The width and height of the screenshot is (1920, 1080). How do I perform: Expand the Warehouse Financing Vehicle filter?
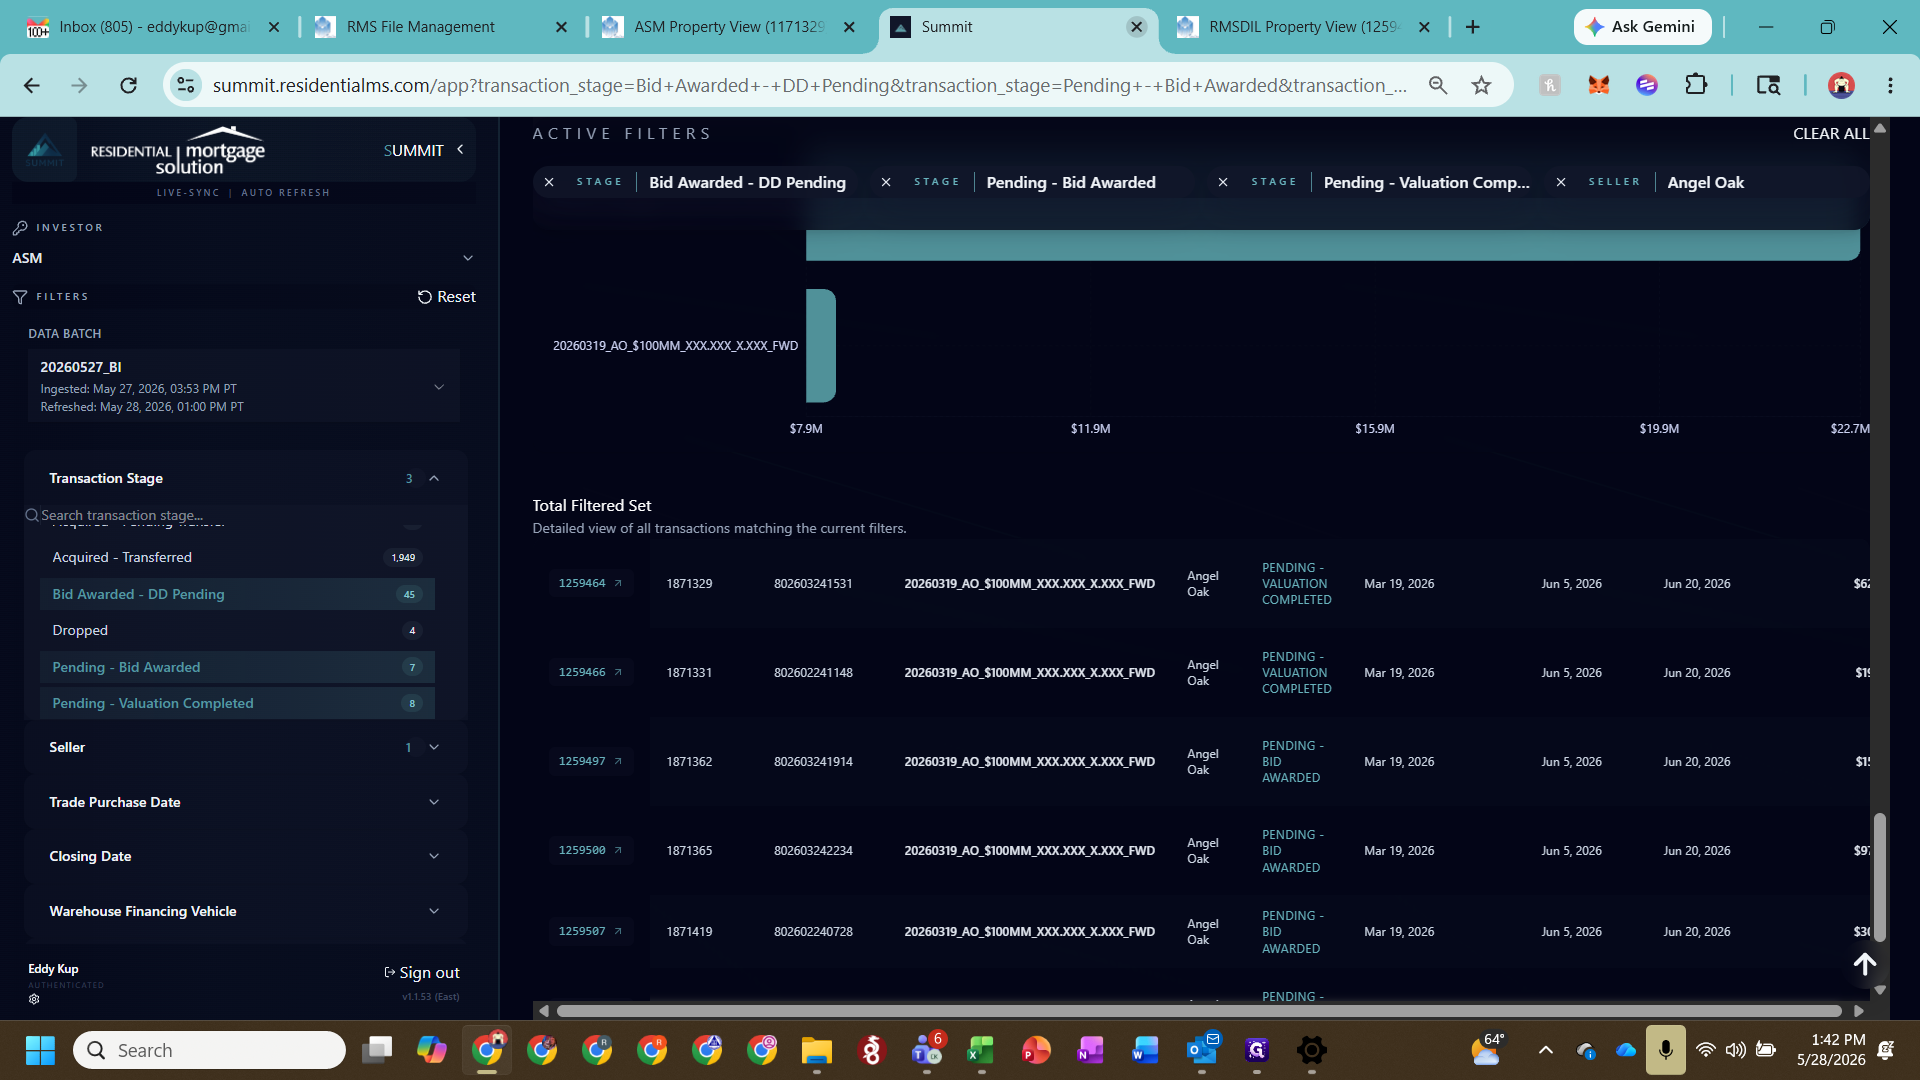coord(246,911)
